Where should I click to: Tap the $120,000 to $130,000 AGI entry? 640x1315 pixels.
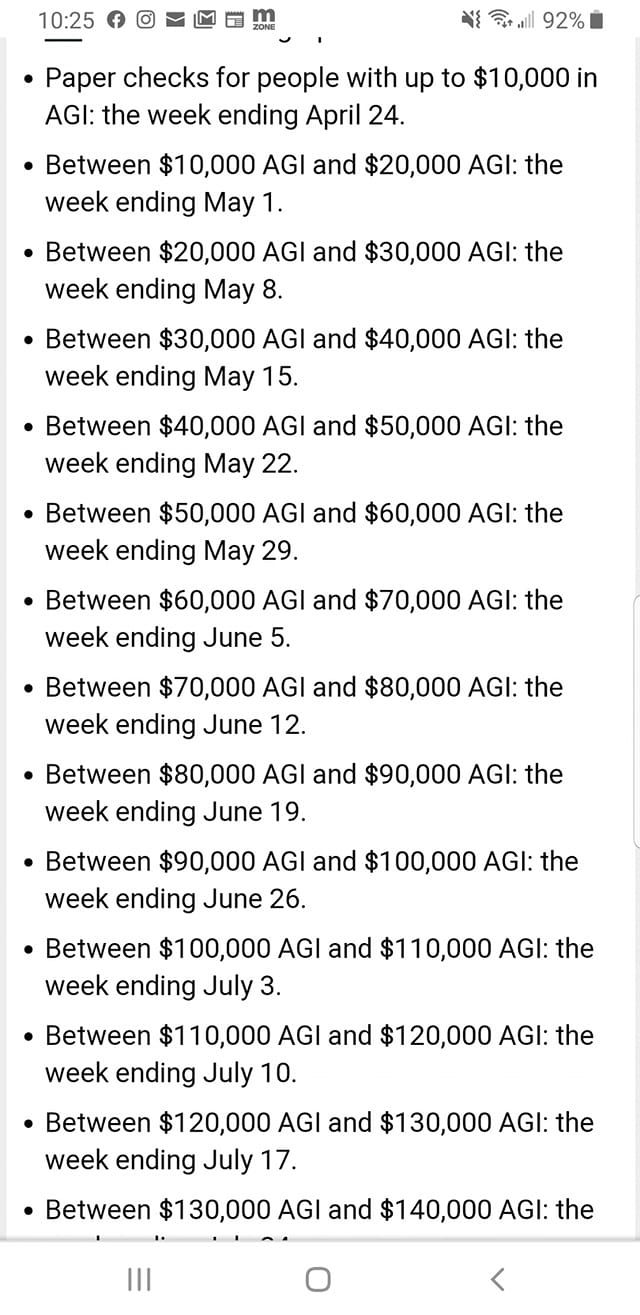pyautogui.click(x=320, y=1140)
